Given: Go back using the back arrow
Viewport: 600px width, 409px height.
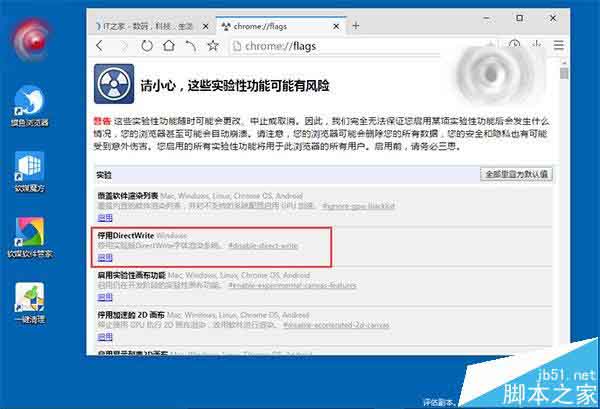Looking at the screenshot, I should point(99,46).
